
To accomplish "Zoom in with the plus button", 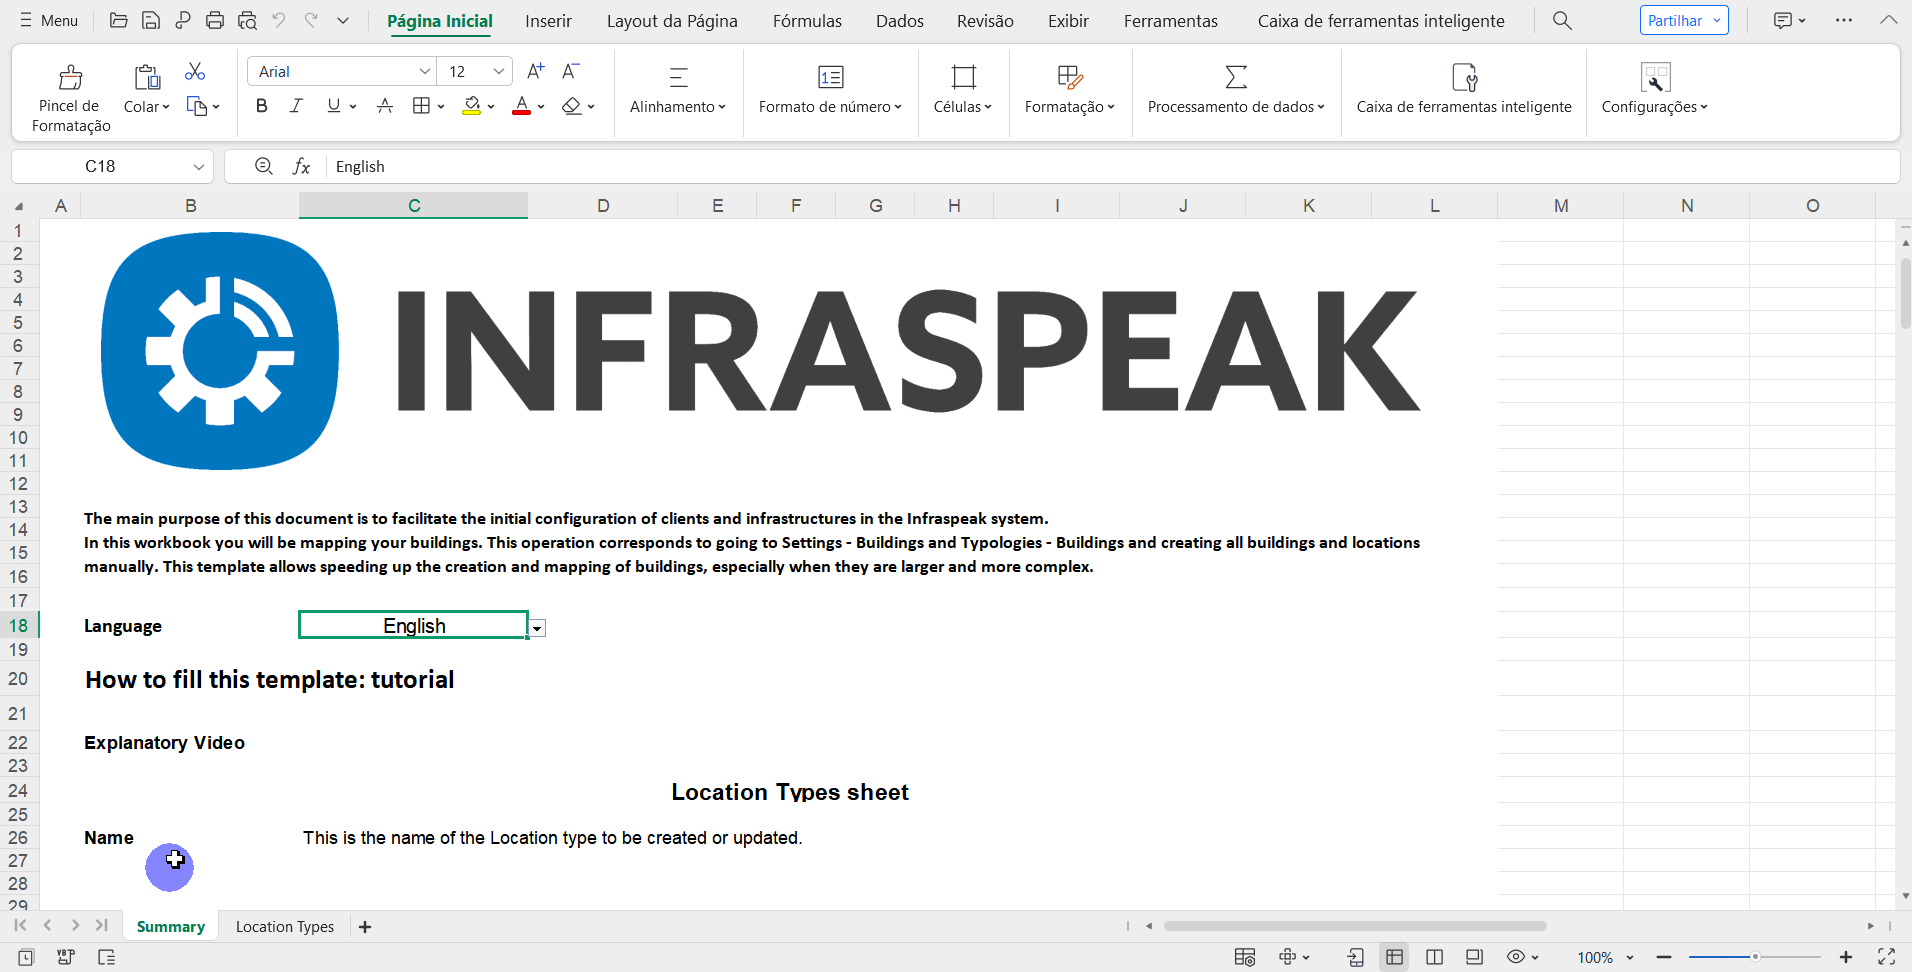I will click(x=1846, y=957).
